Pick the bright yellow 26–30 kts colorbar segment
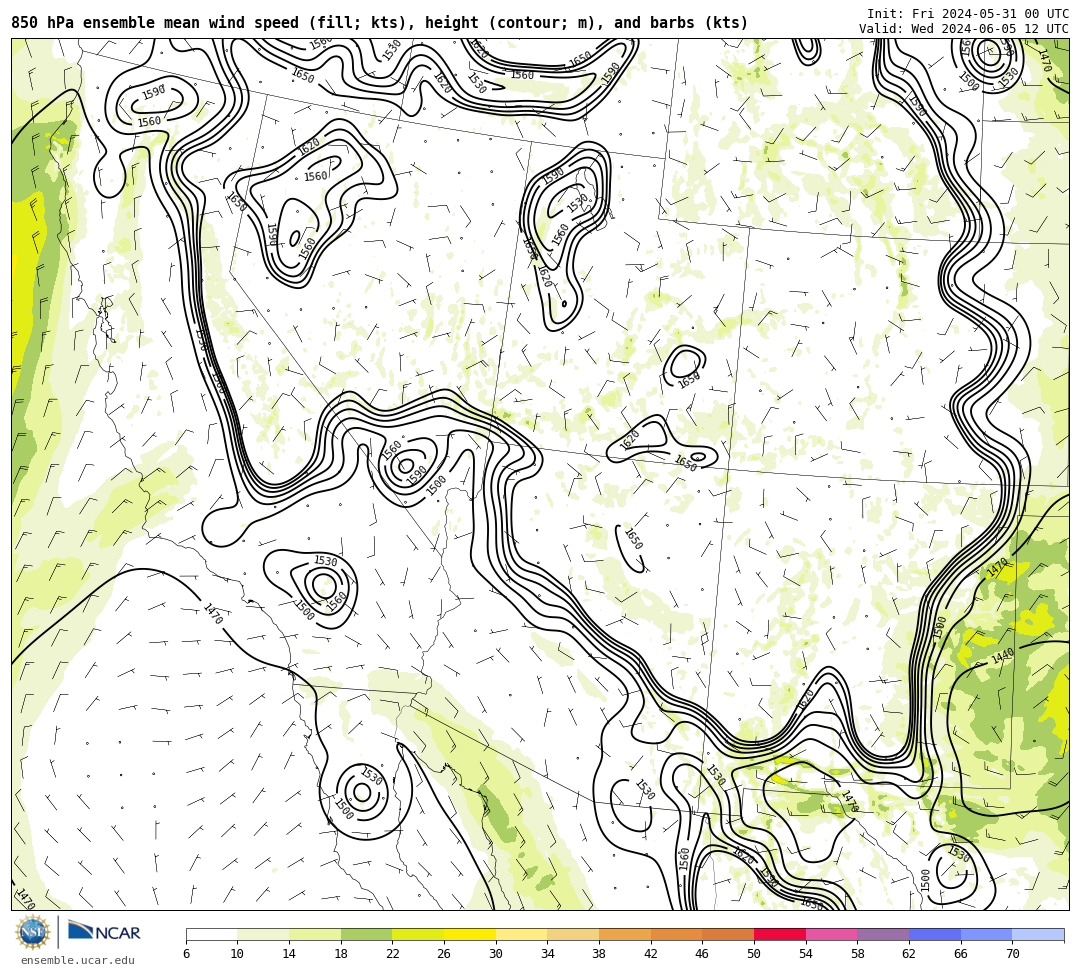This screenshot has height=973, width=1080. click(470, 934)
